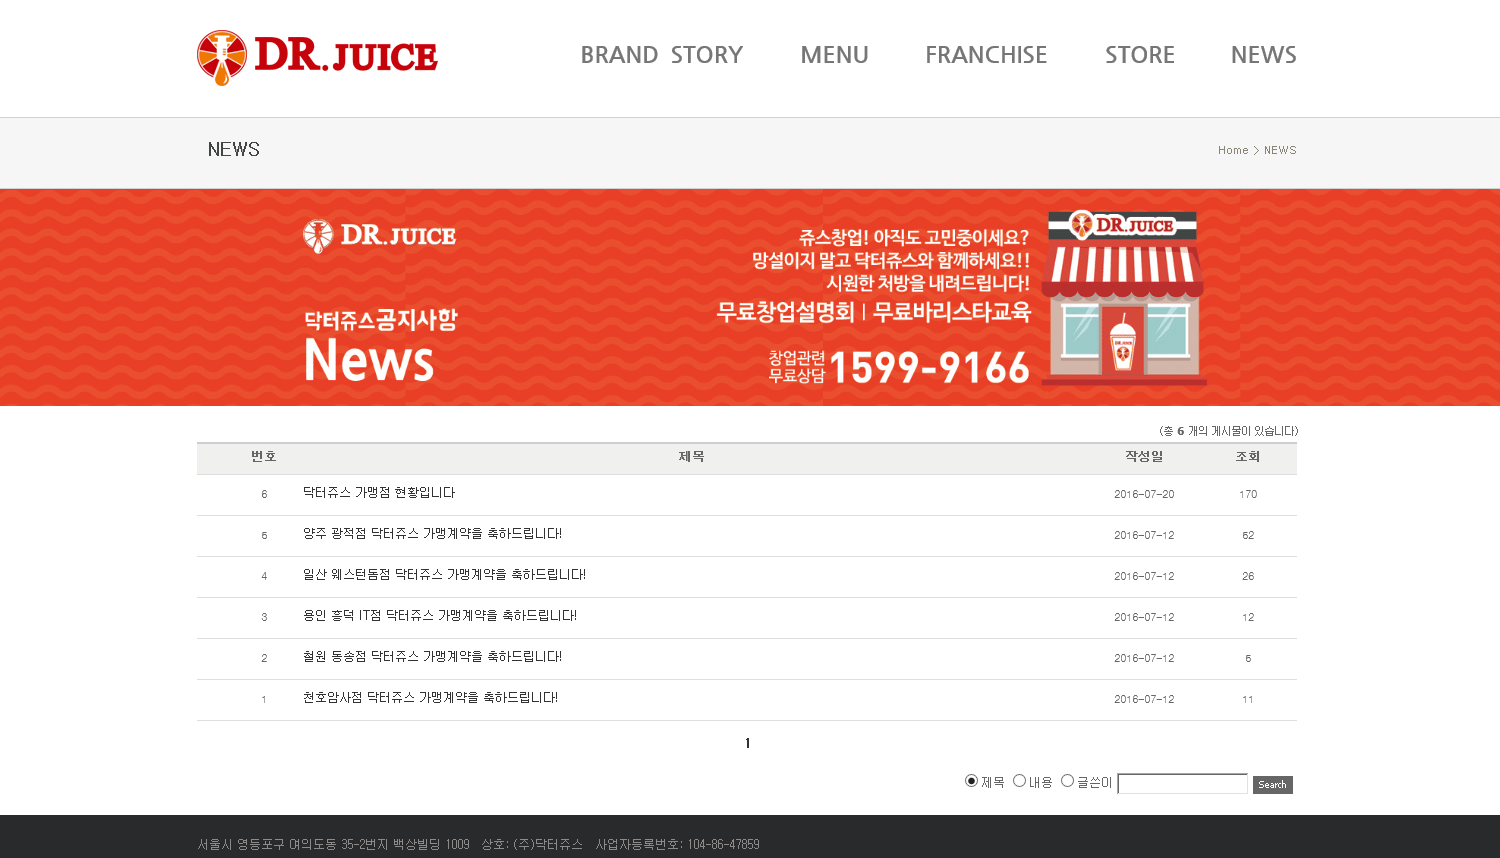The image size is (1500, 858).
Task: Go to Home in the breadcrumb
Action: (x=1233, y=150)
